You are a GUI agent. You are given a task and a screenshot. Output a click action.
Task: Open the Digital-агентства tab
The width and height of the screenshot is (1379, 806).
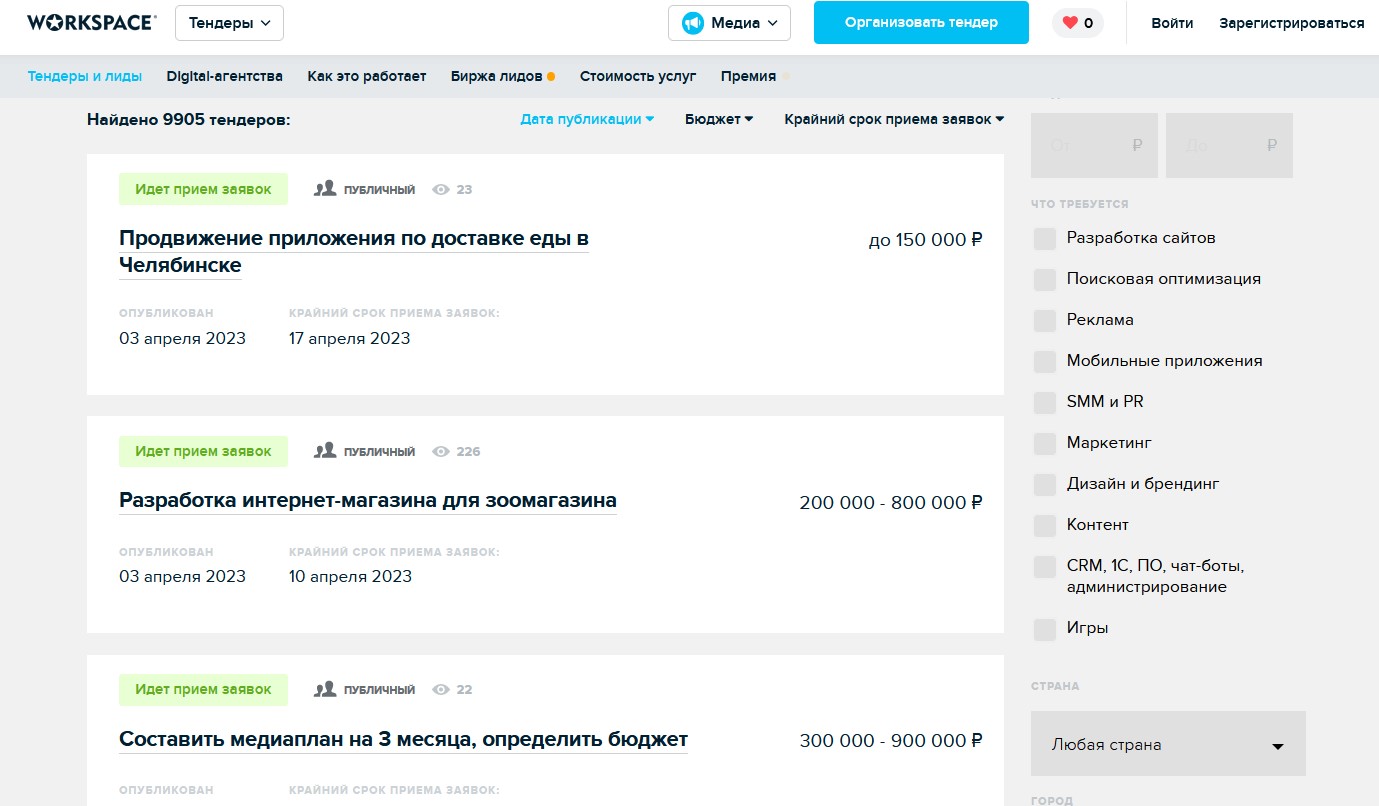[224, 76]
